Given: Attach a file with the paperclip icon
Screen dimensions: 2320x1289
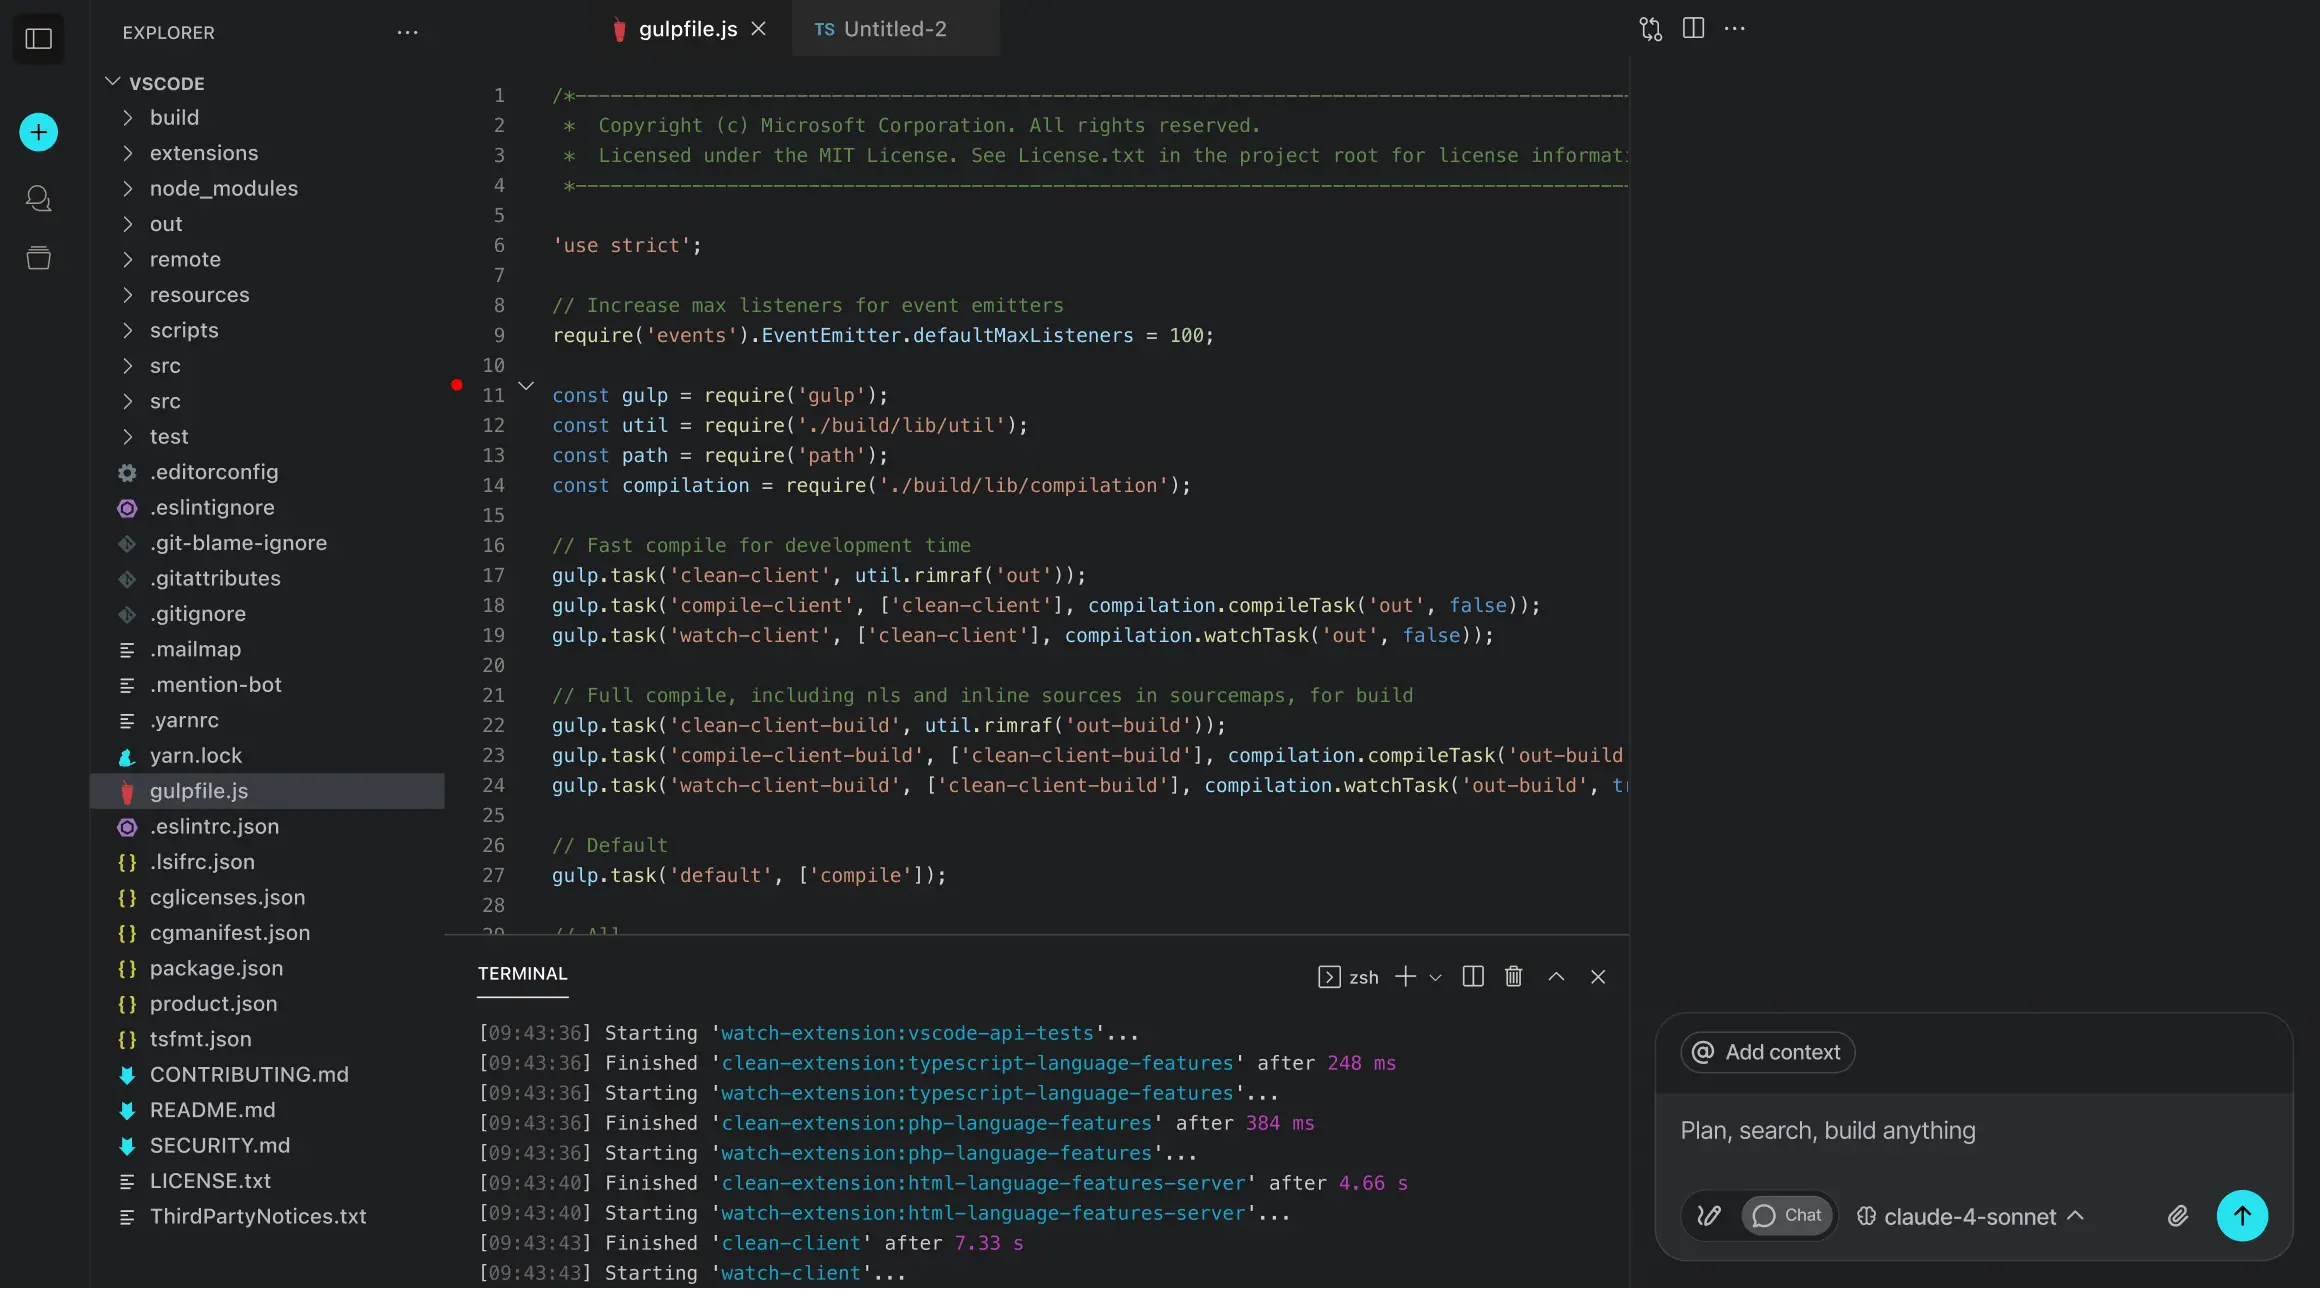Looking at the screenshot, I should [2178, 1216].
